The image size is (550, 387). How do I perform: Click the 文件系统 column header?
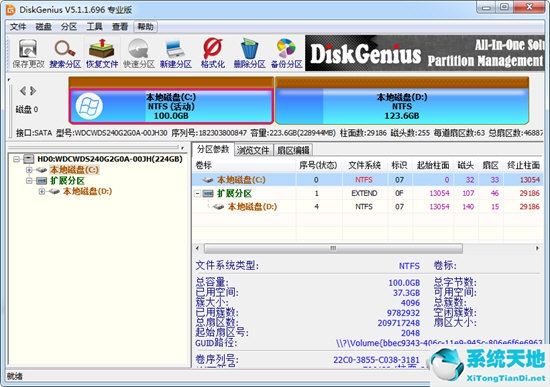coord(365,165)
